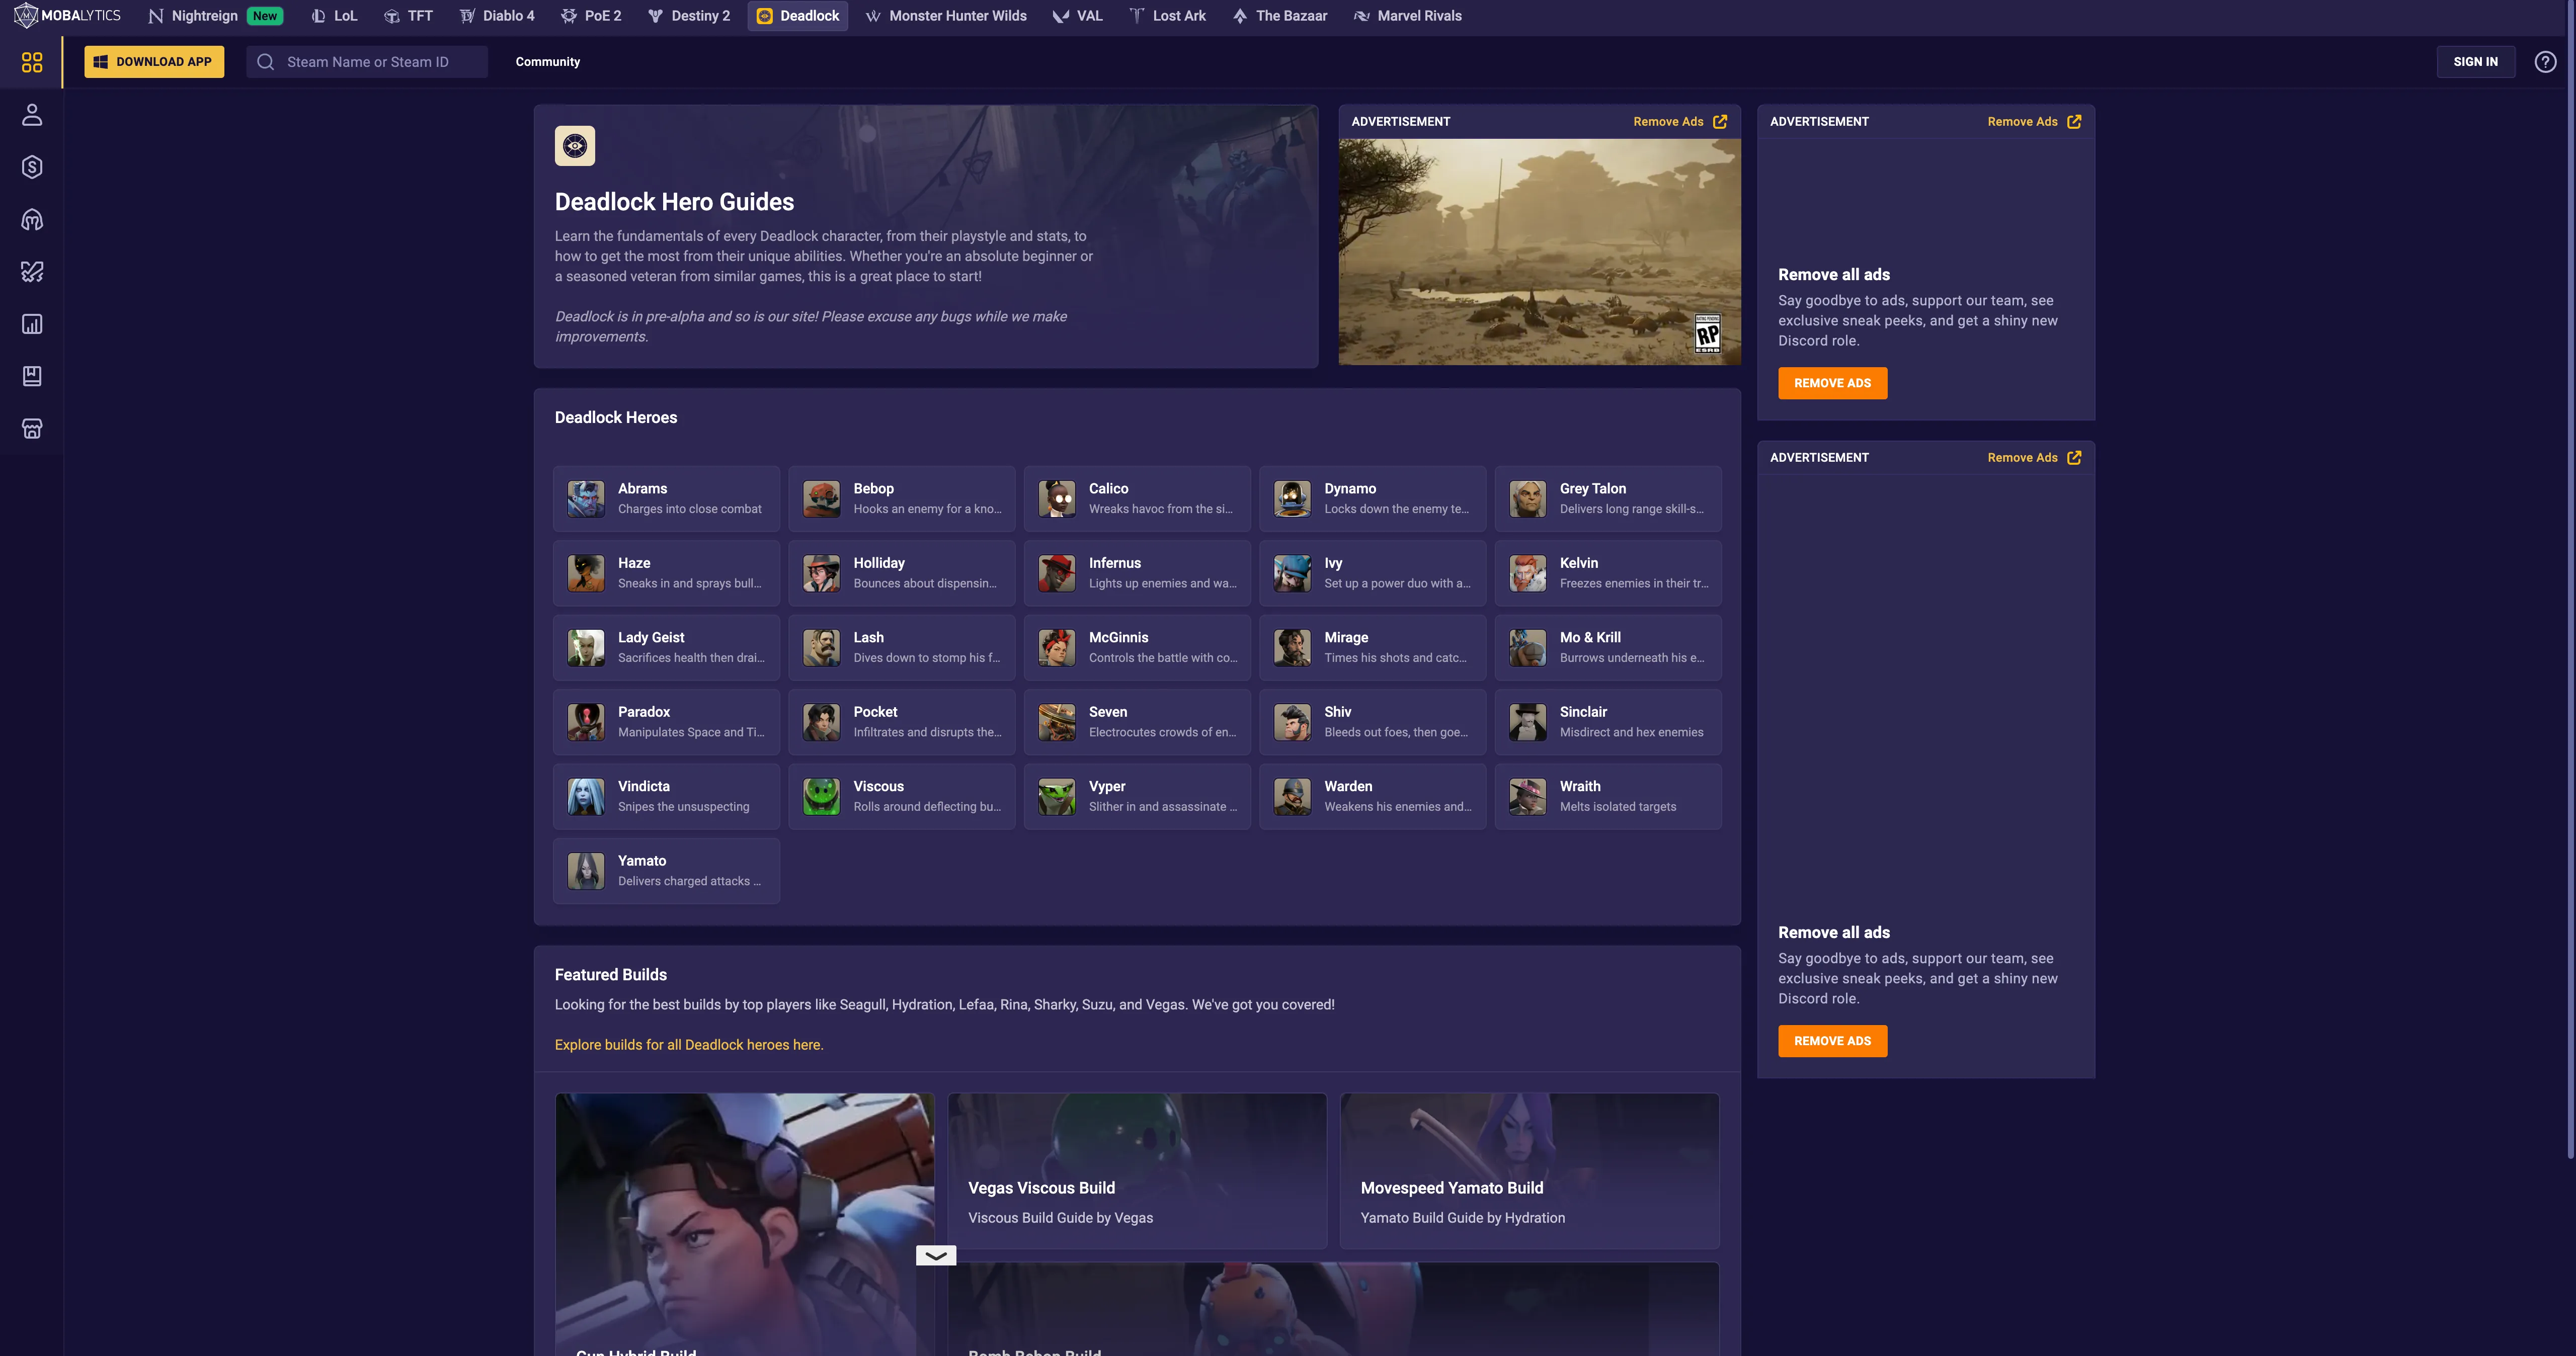
Task: Click the hero helmet icon in sidebar
Action: click(32, 220)
